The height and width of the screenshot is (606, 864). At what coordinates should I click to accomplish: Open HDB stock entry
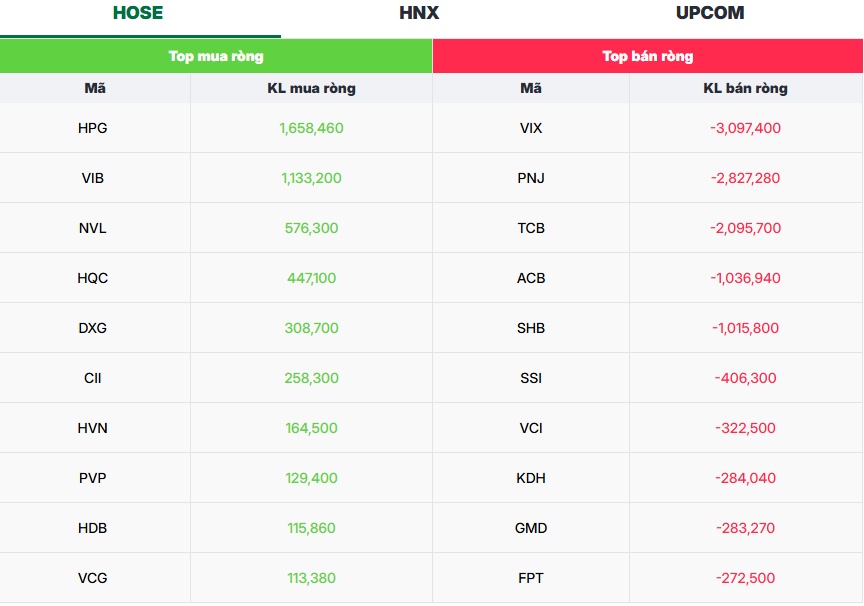93,528
